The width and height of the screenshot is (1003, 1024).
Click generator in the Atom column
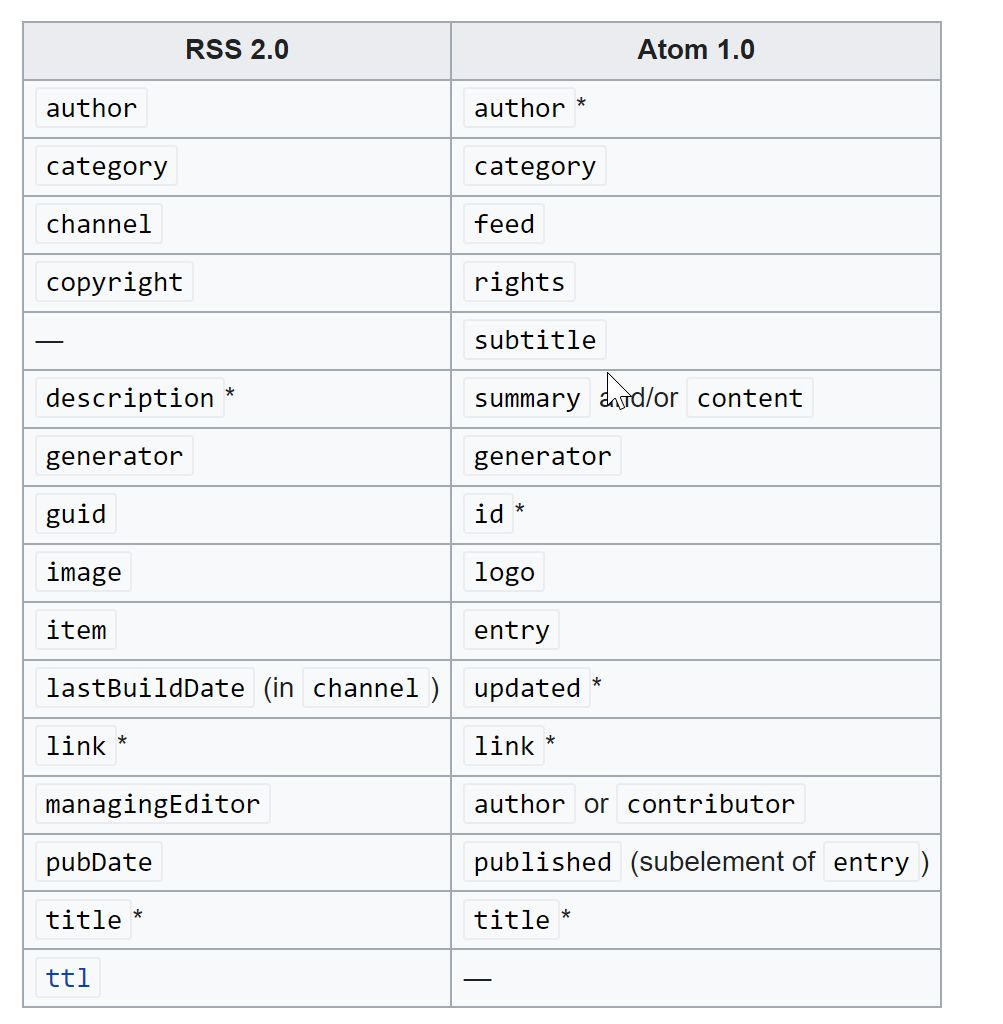(543, 456)
